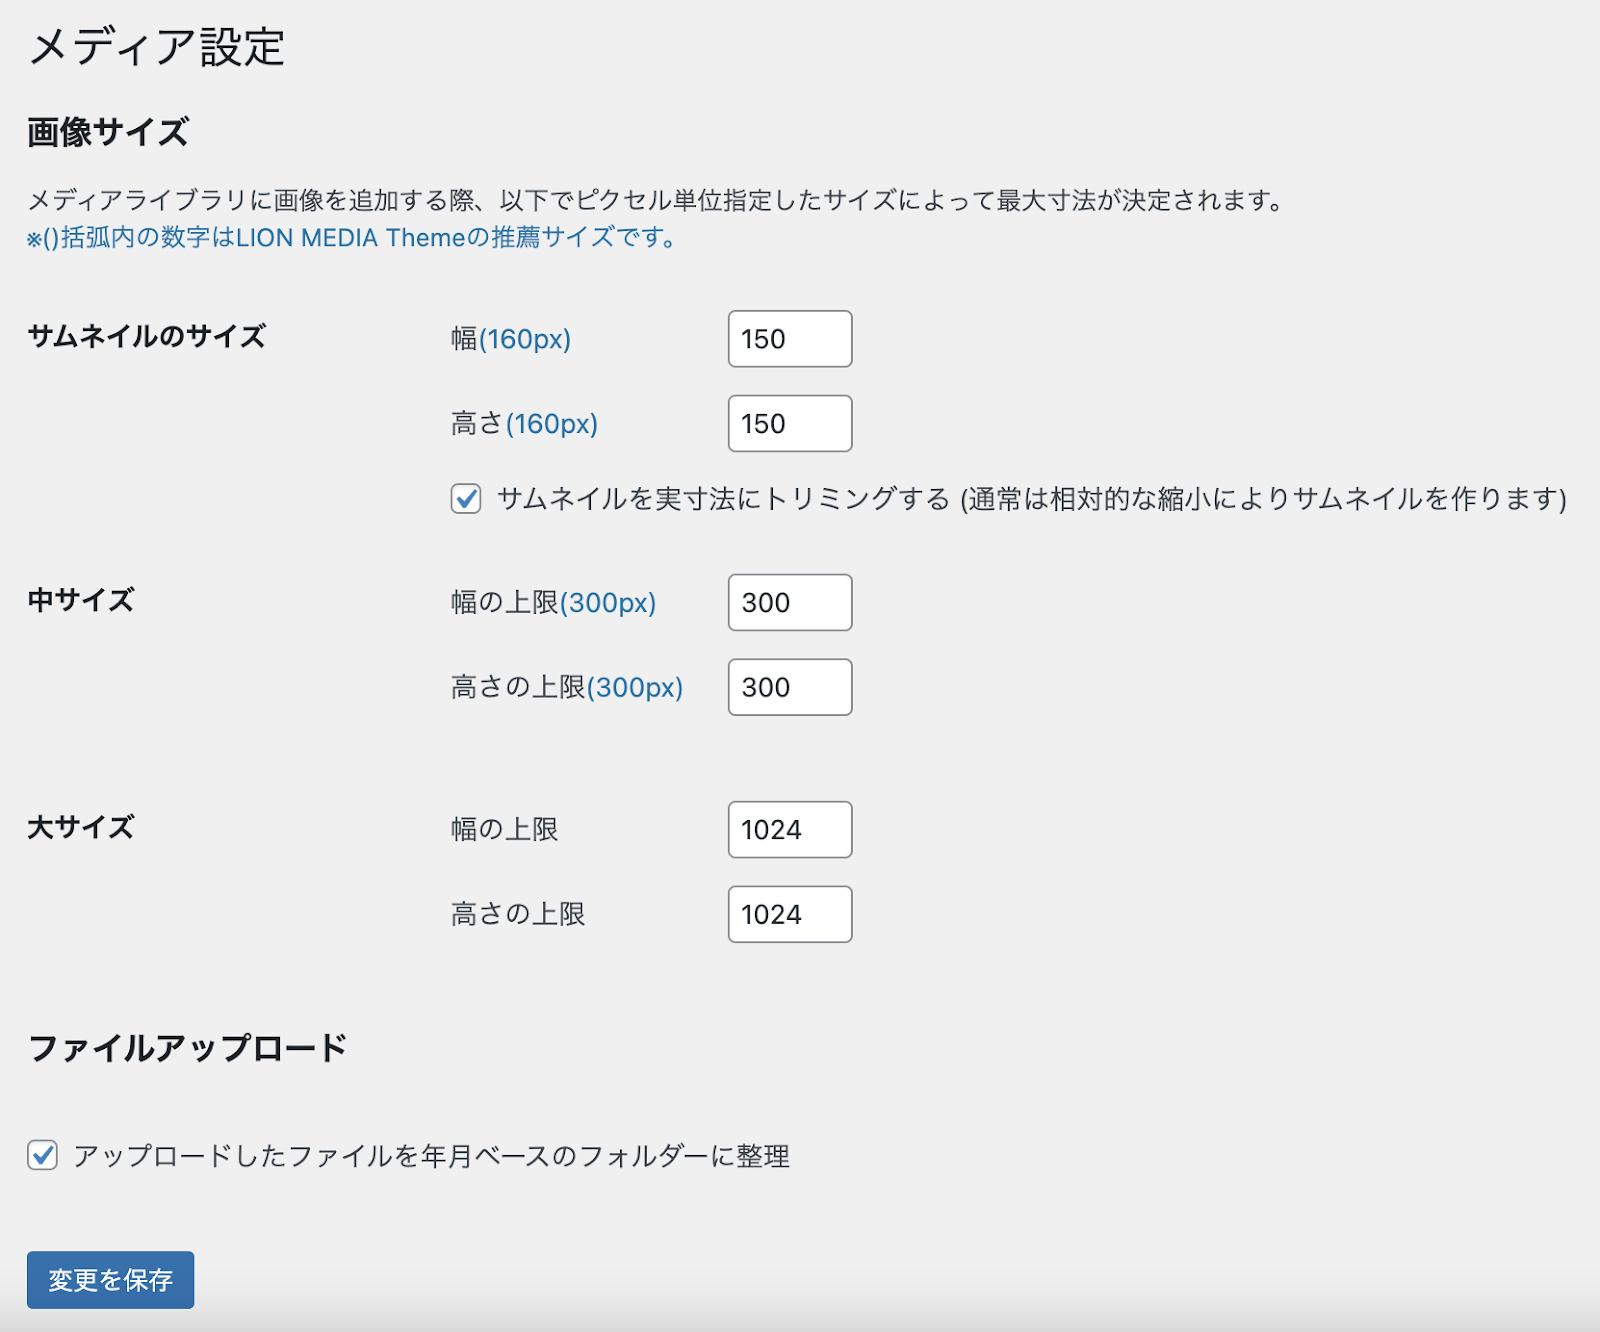
Task: Click the medium size max width field
Action: click(790, 603)
